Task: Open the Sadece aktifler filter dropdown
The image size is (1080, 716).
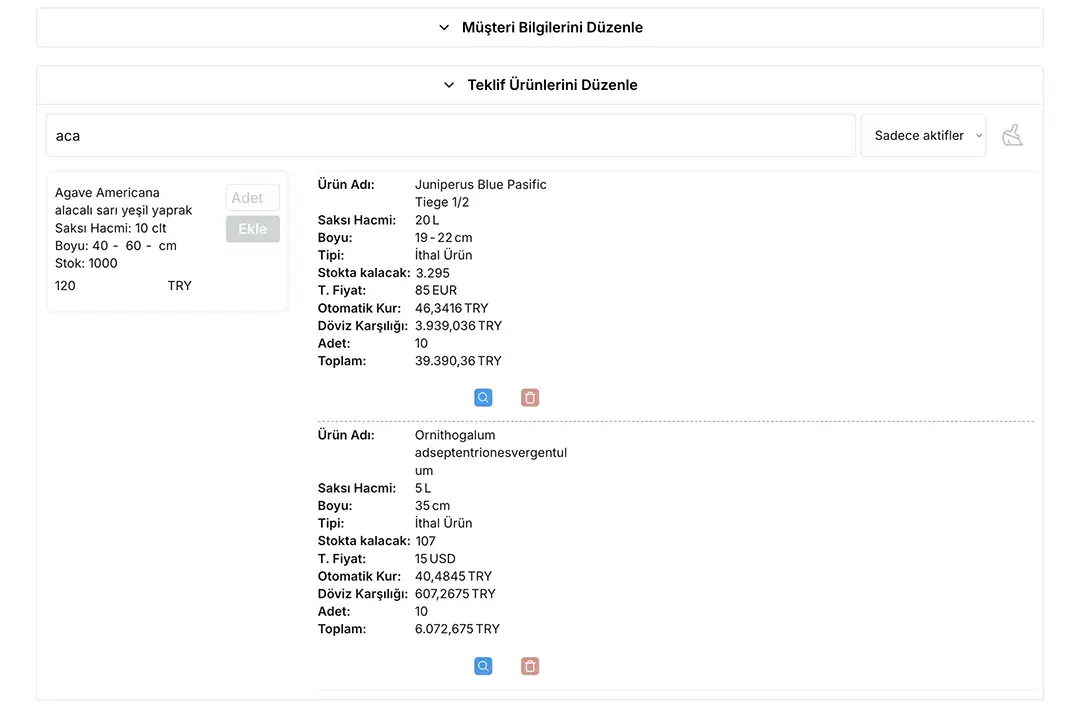Action: (x=923, y=136)
